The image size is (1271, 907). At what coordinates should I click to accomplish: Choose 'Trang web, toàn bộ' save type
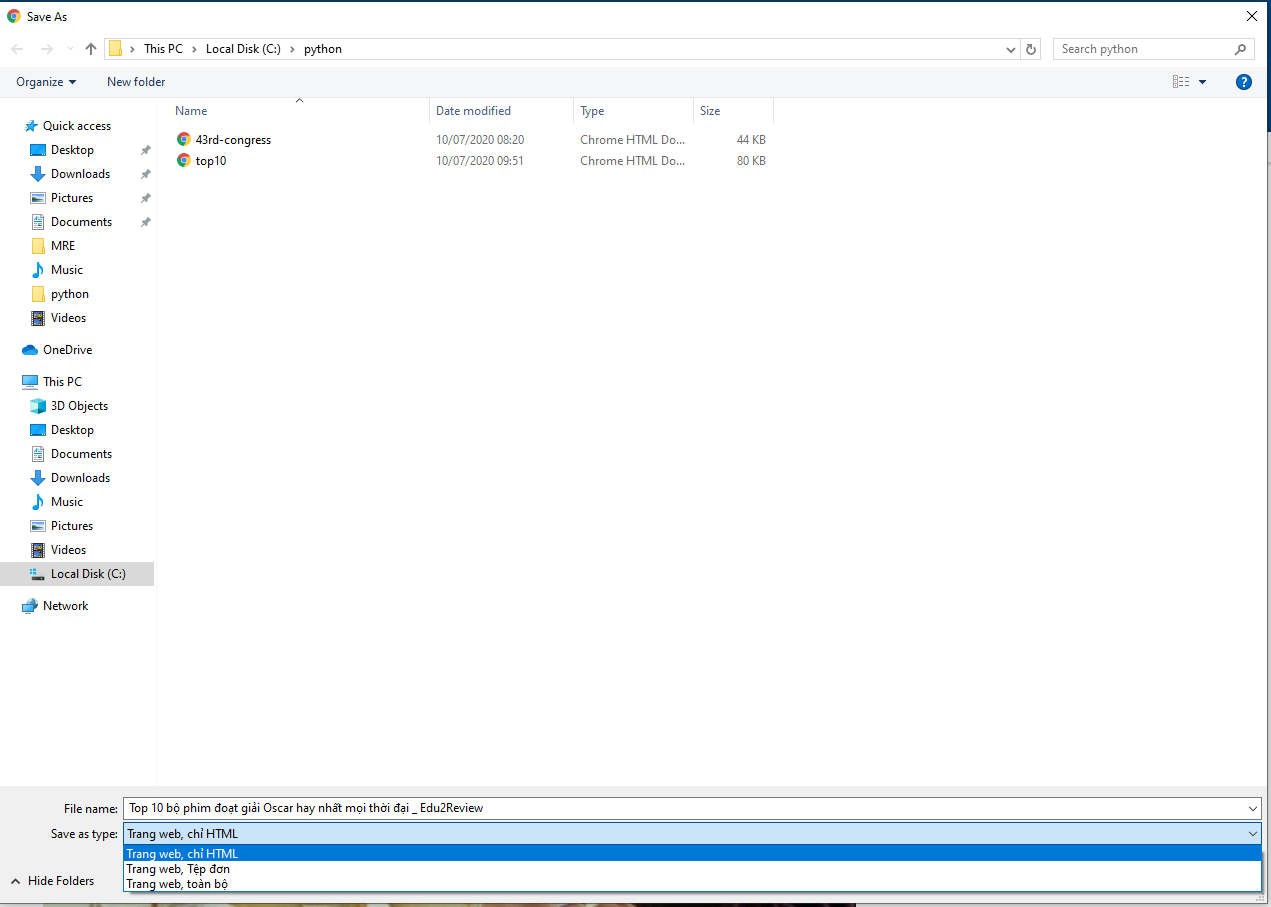pyautogui.click(x=177, y=883)
